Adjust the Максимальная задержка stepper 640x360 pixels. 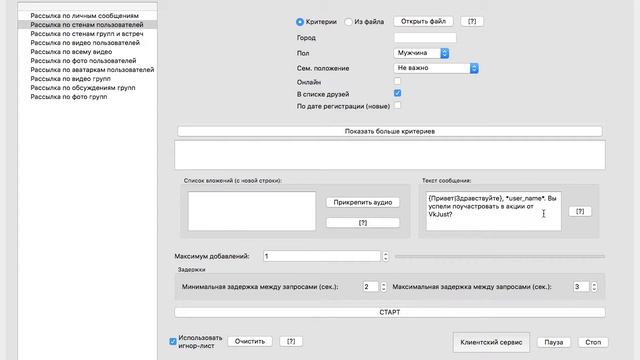[x=594, y=287]
